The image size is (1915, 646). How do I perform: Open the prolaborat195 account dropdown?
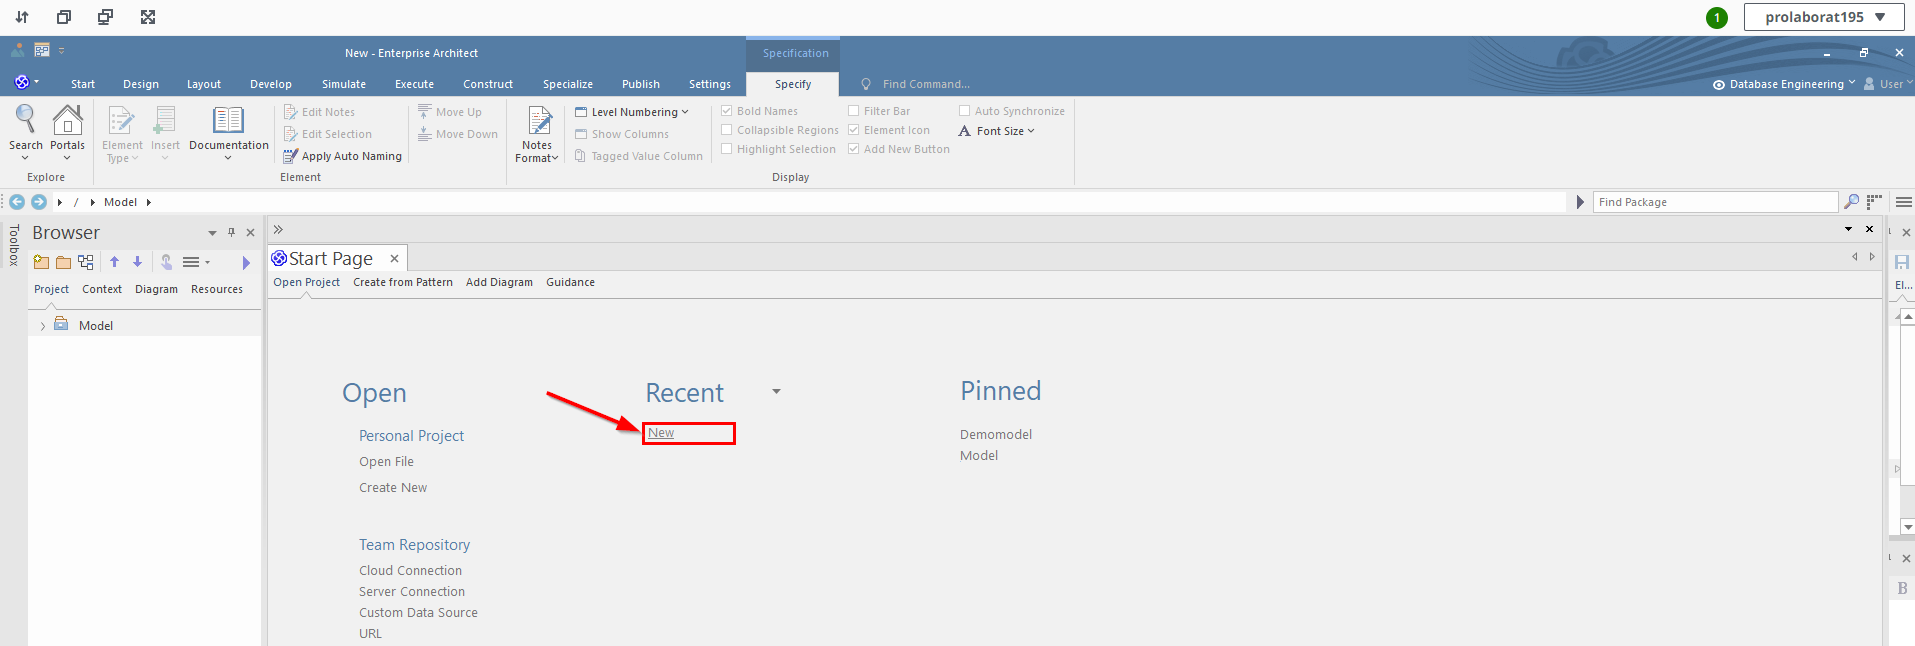pos(1823,17)
